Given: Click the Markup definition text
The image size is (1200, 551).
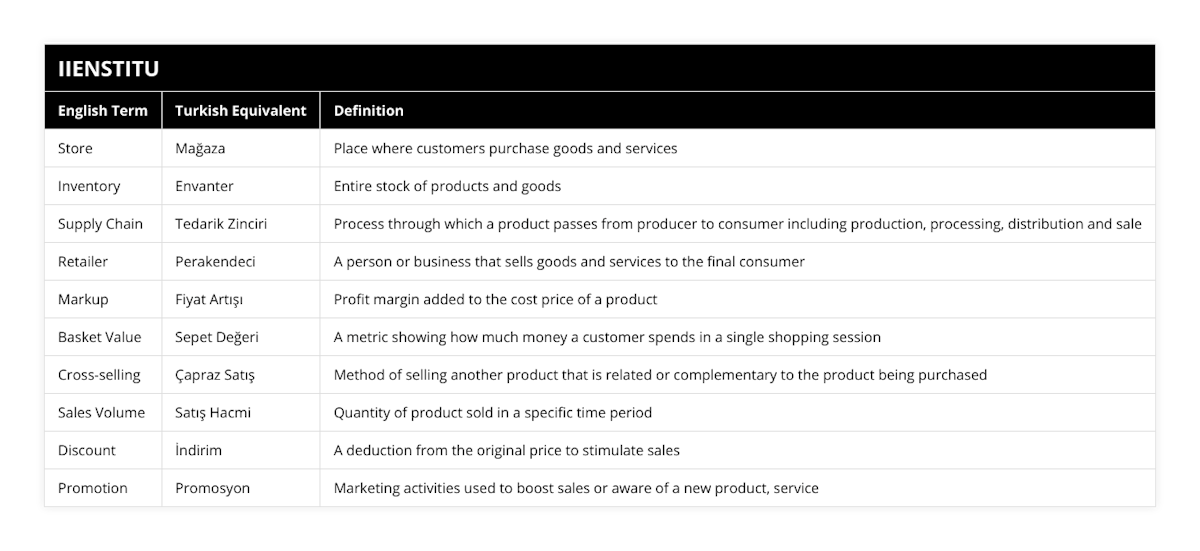Looking at the screenshot, I should [495, 299].
